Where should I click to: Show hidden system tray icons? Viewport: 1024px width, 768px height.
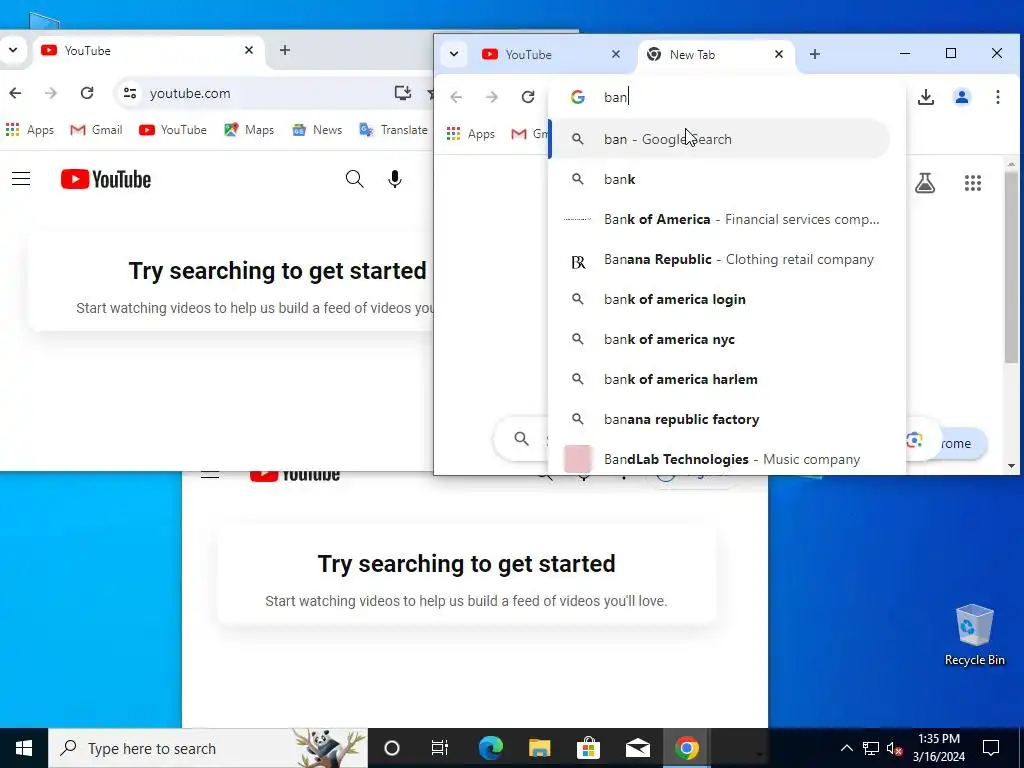tap(846, 748)
